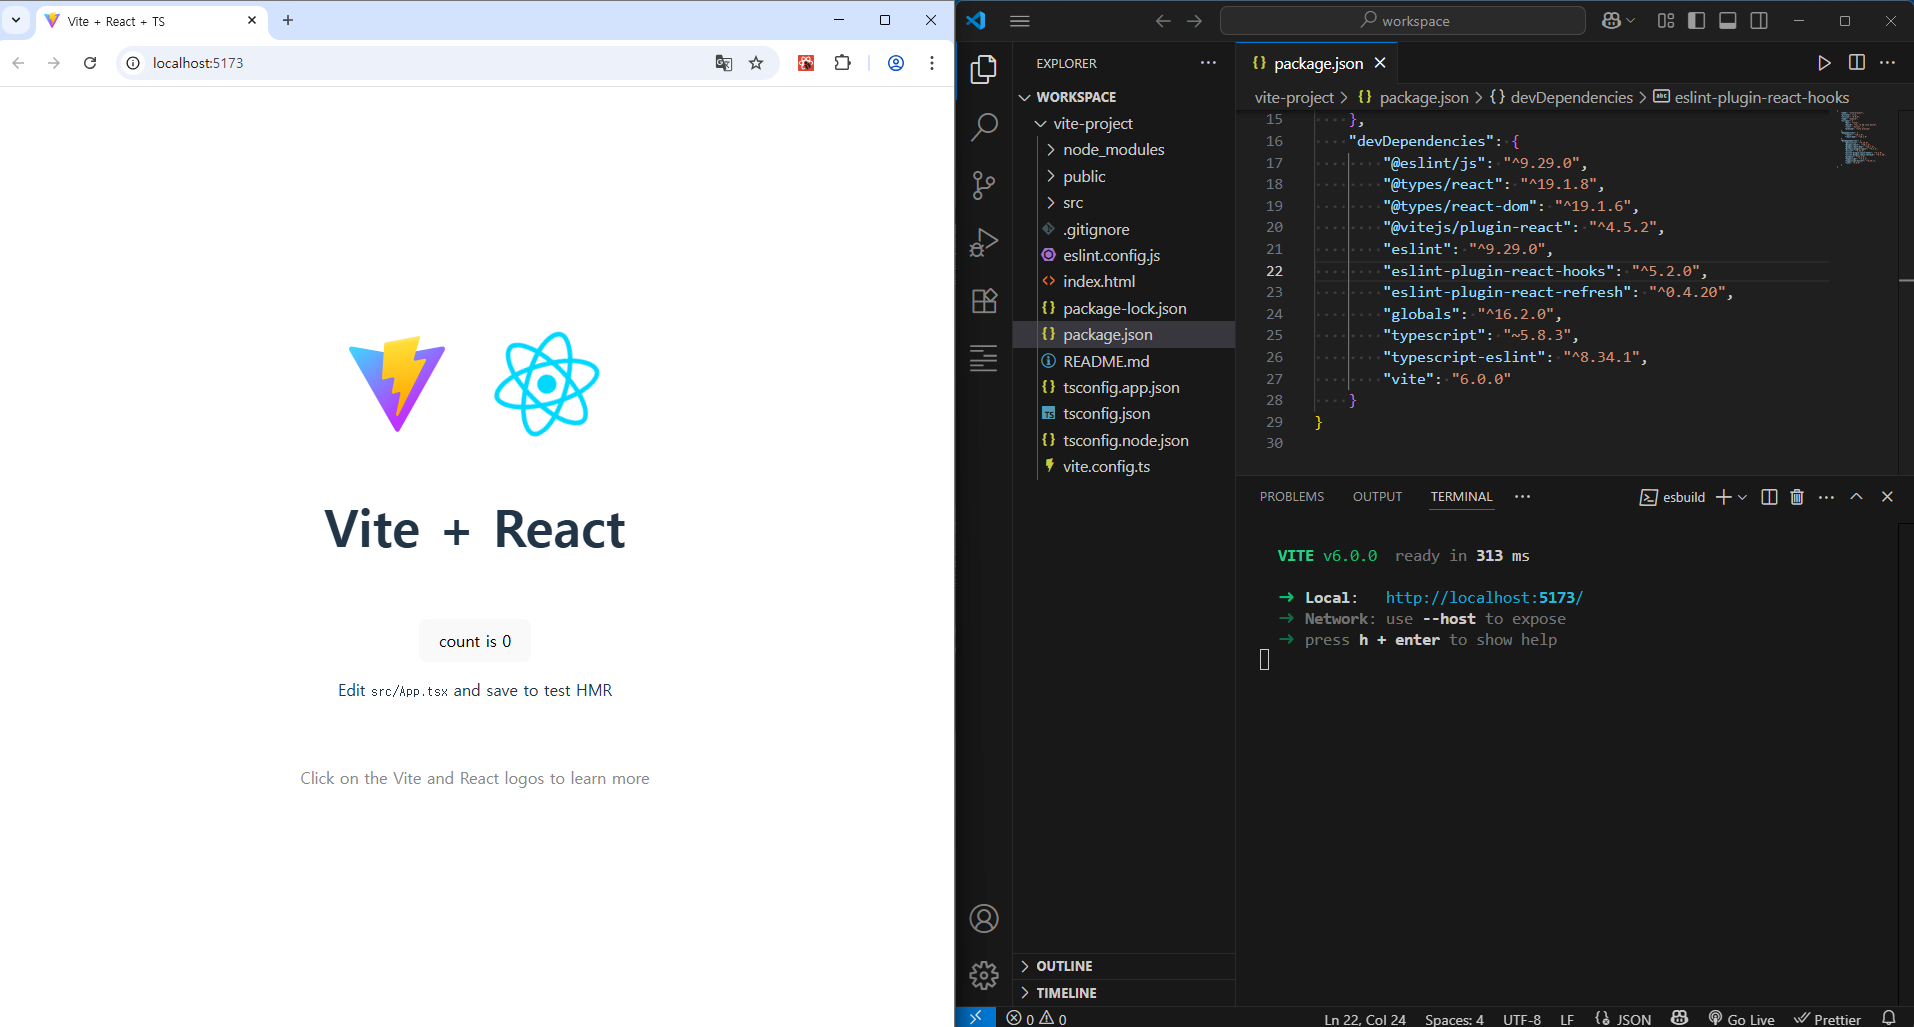Open Chrome extensions puzzle icon

tap(843, 63)
